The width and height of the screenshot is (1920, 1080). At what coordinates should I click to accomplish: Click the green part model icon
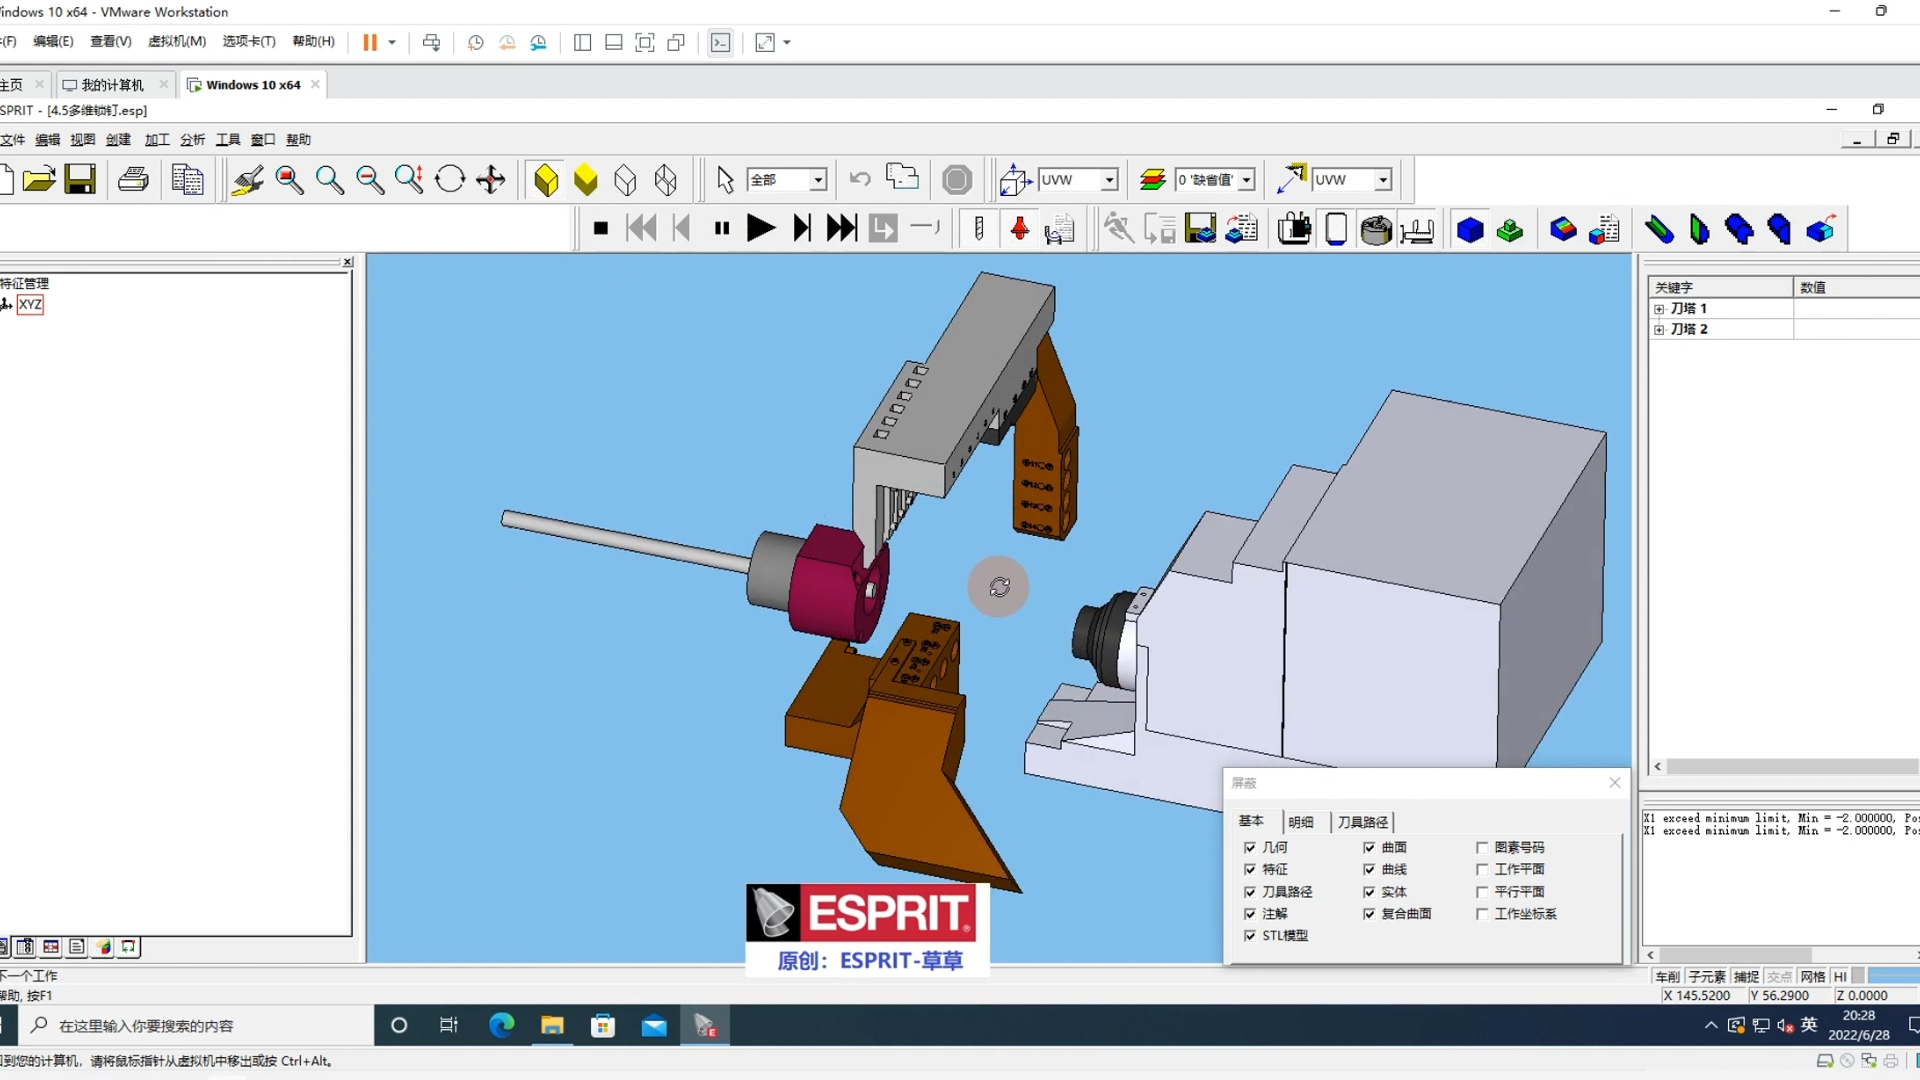click(x=1510, y=229)
